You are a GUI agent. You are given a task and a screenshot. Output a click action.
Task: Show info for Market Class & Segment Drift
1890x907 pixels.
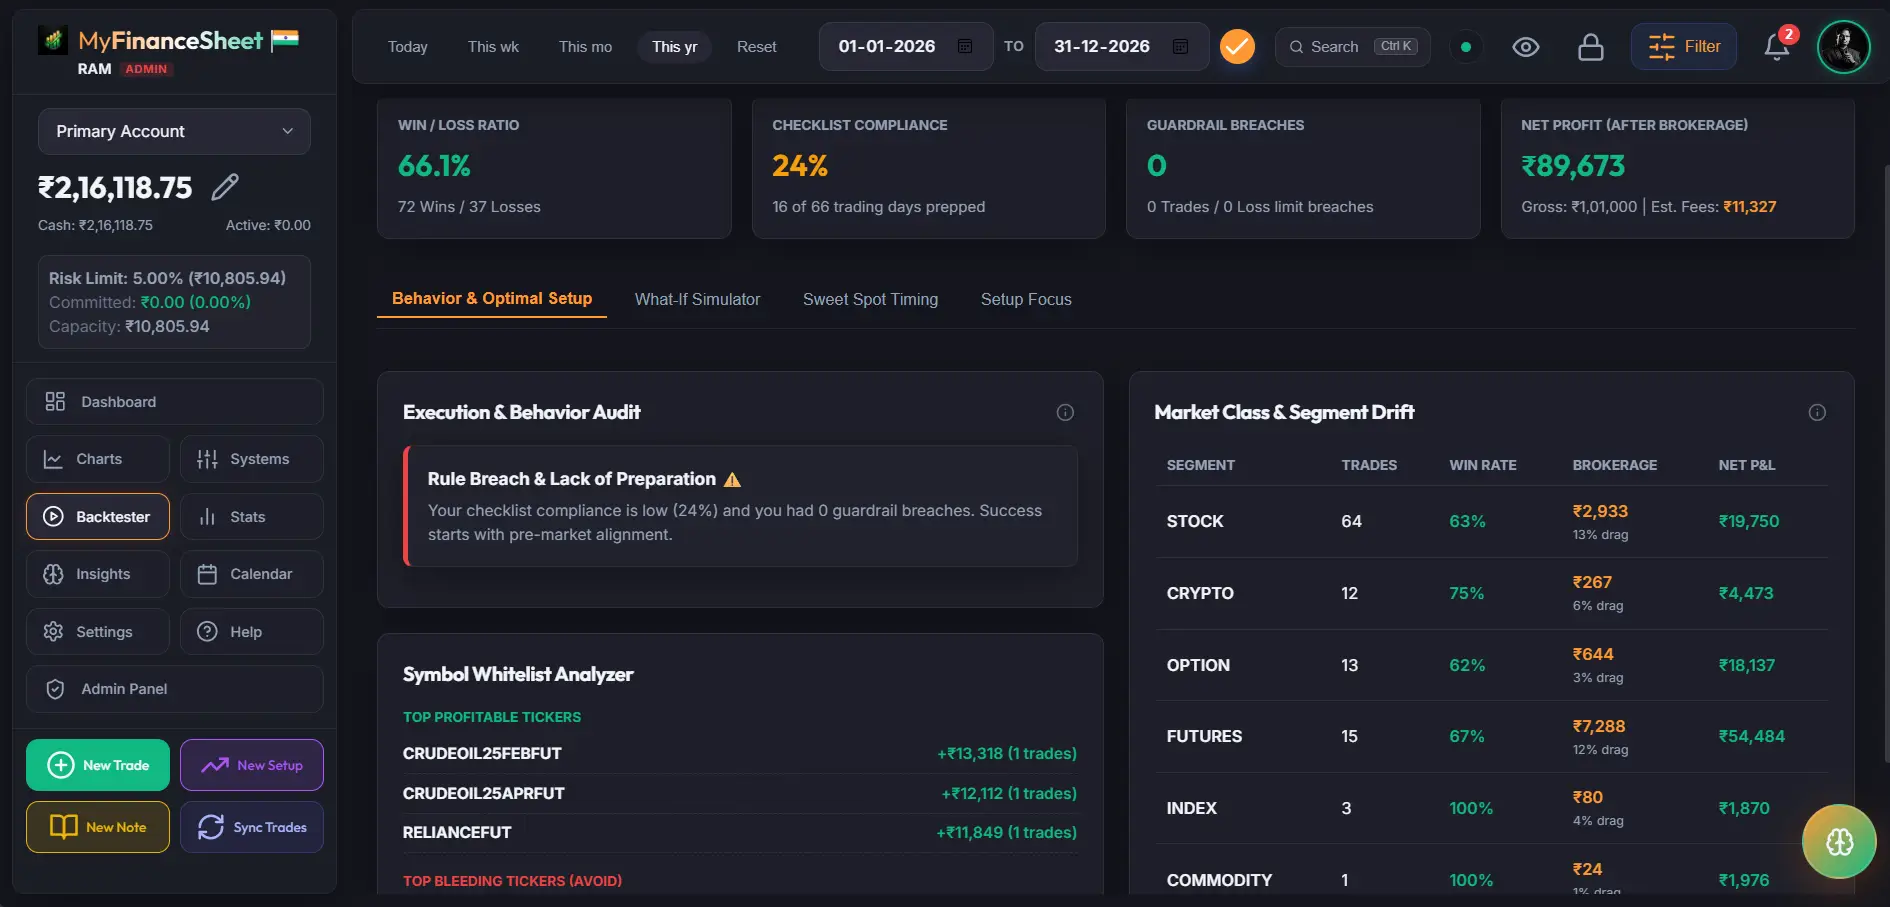click(x=1817, y=412)
